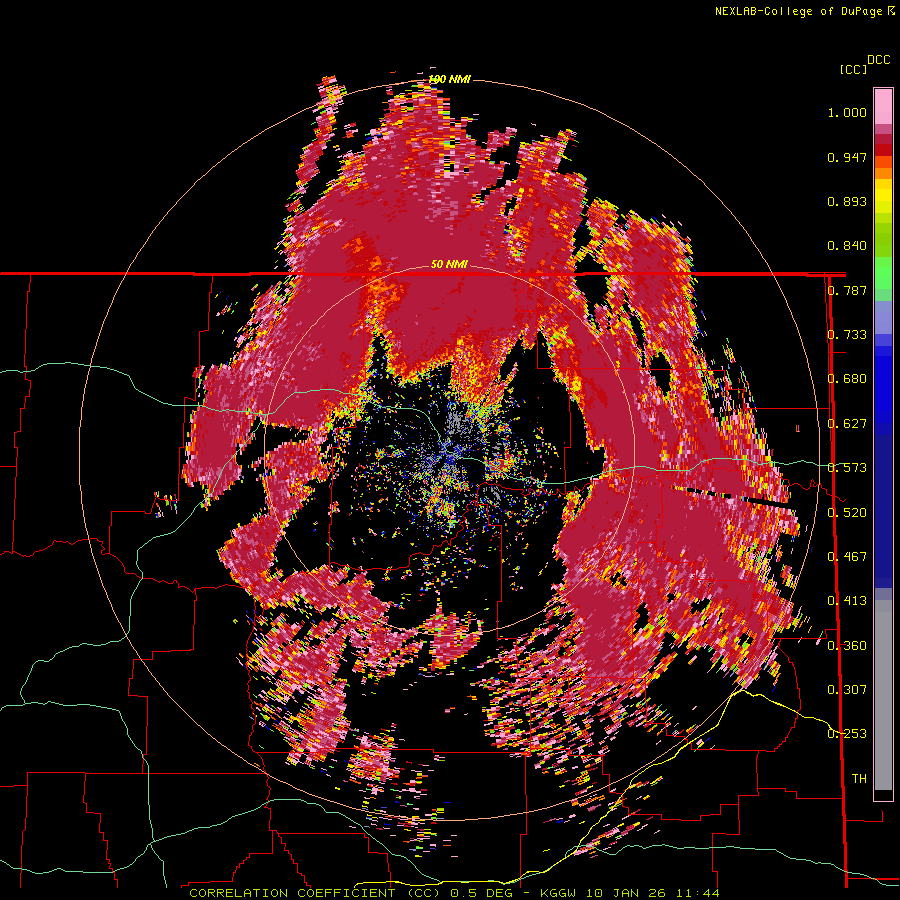Click the 0.253 scale value

click(x=847, y=734)
